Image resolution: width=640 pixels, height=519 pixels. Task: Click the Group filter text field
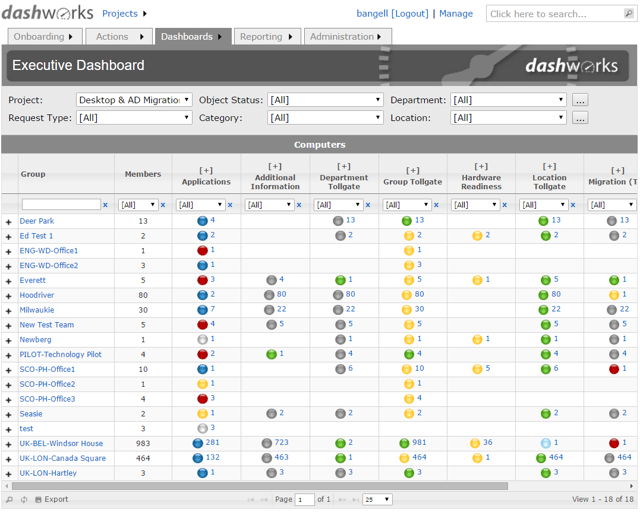[x=61, y=204]
